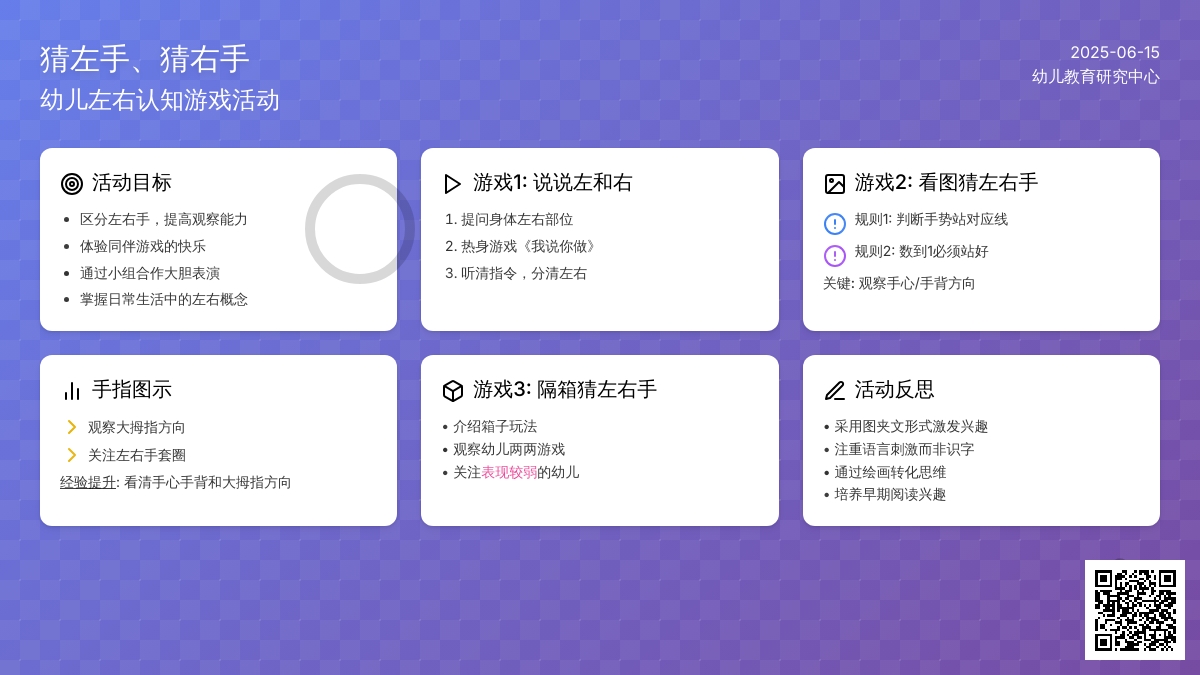
Task: Click the gray loading ring circle
Action: tap(360, 229)
